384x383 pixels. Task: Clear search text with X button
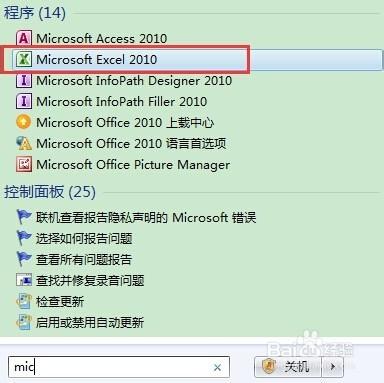217,367
